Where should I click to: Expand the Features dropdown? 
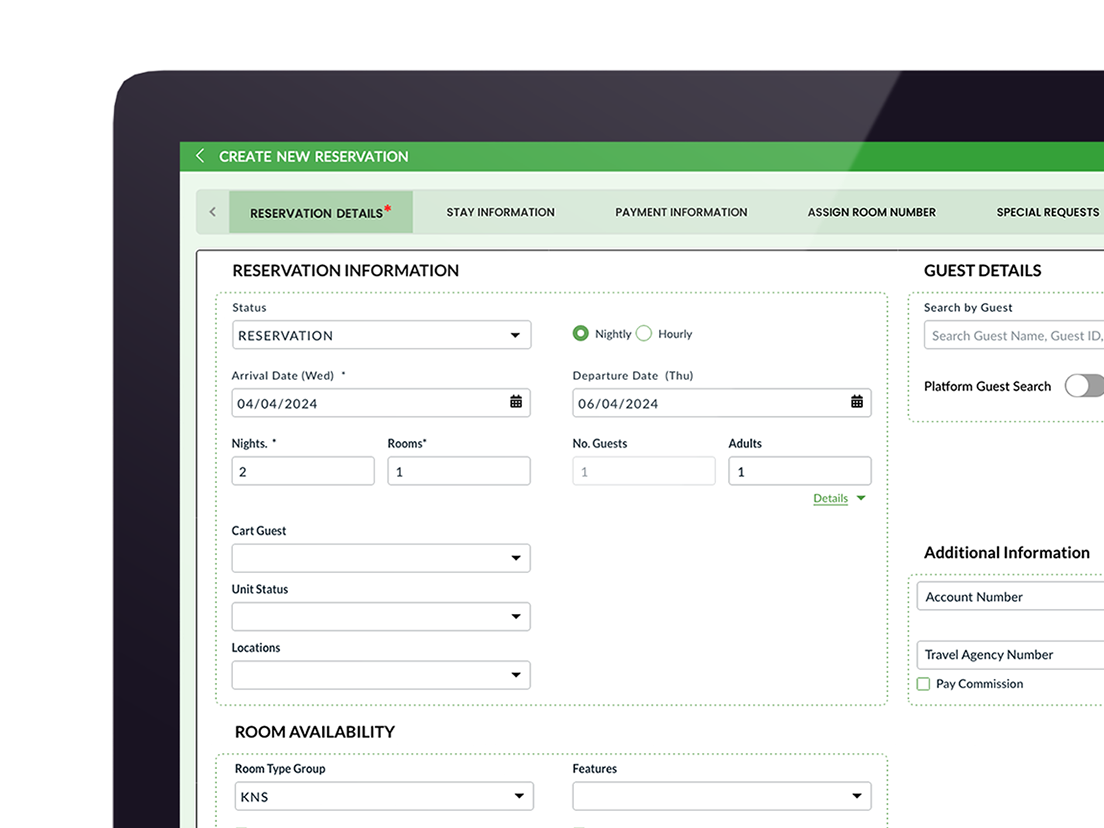tap(722, 796)
